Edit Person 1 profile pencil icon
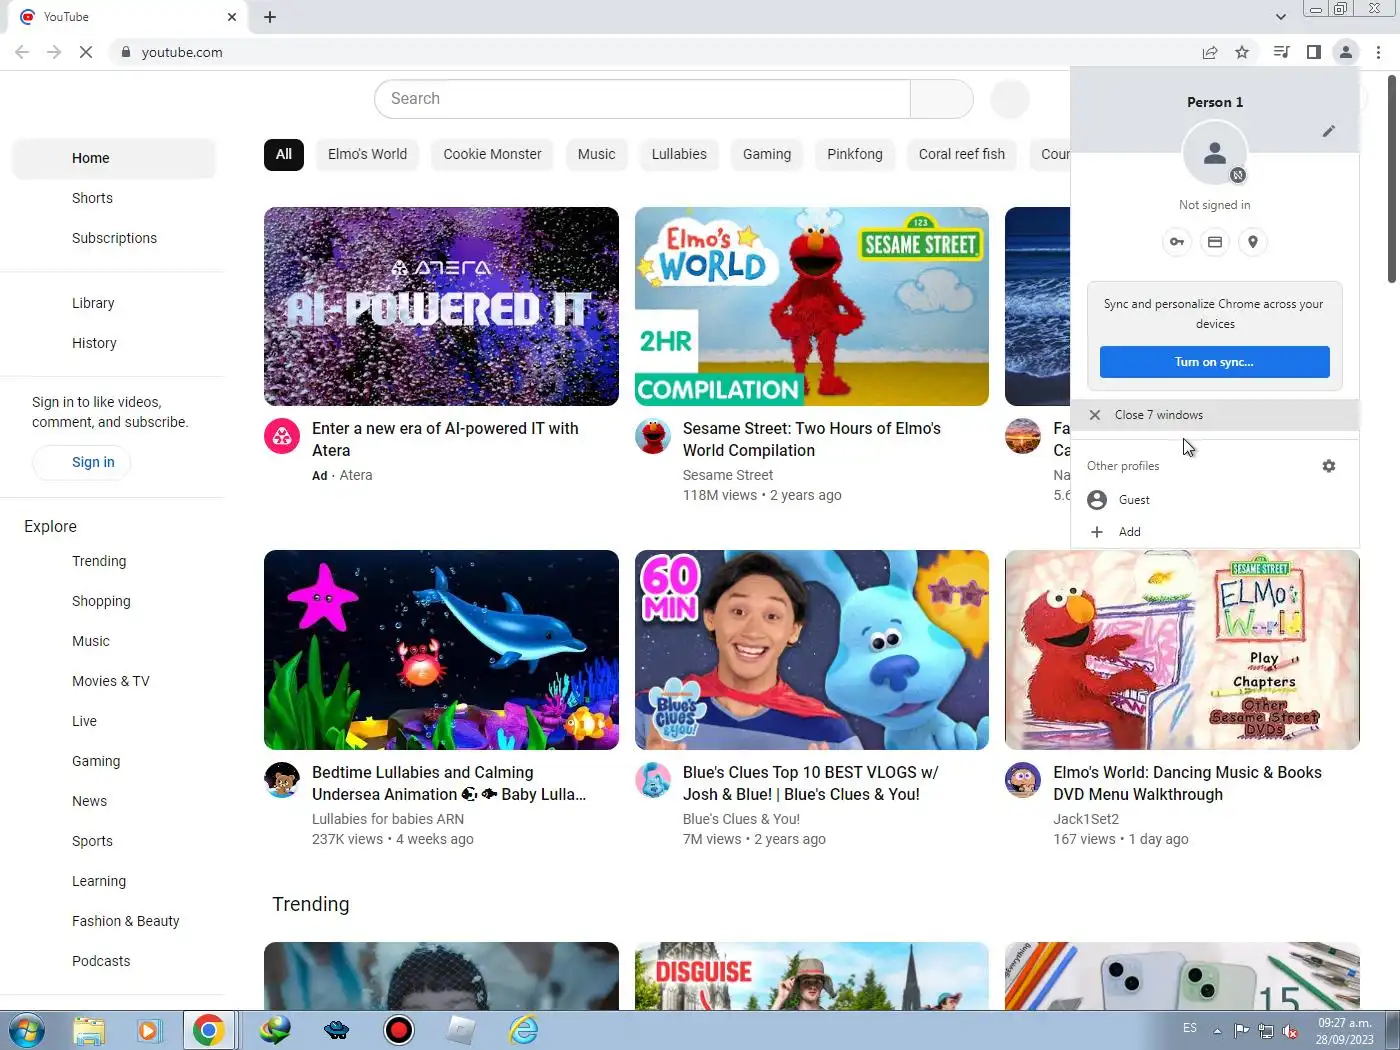1400x1050 pixels. click(1329, 131)
